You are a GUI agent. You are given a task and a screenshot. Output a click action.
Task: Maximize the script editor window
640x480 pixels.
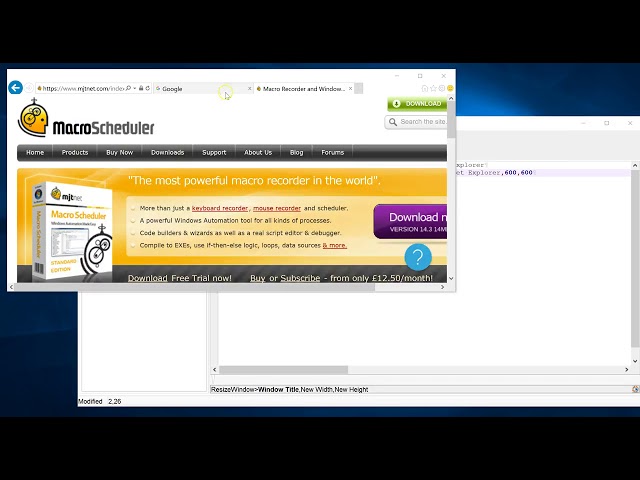(607, 123)
